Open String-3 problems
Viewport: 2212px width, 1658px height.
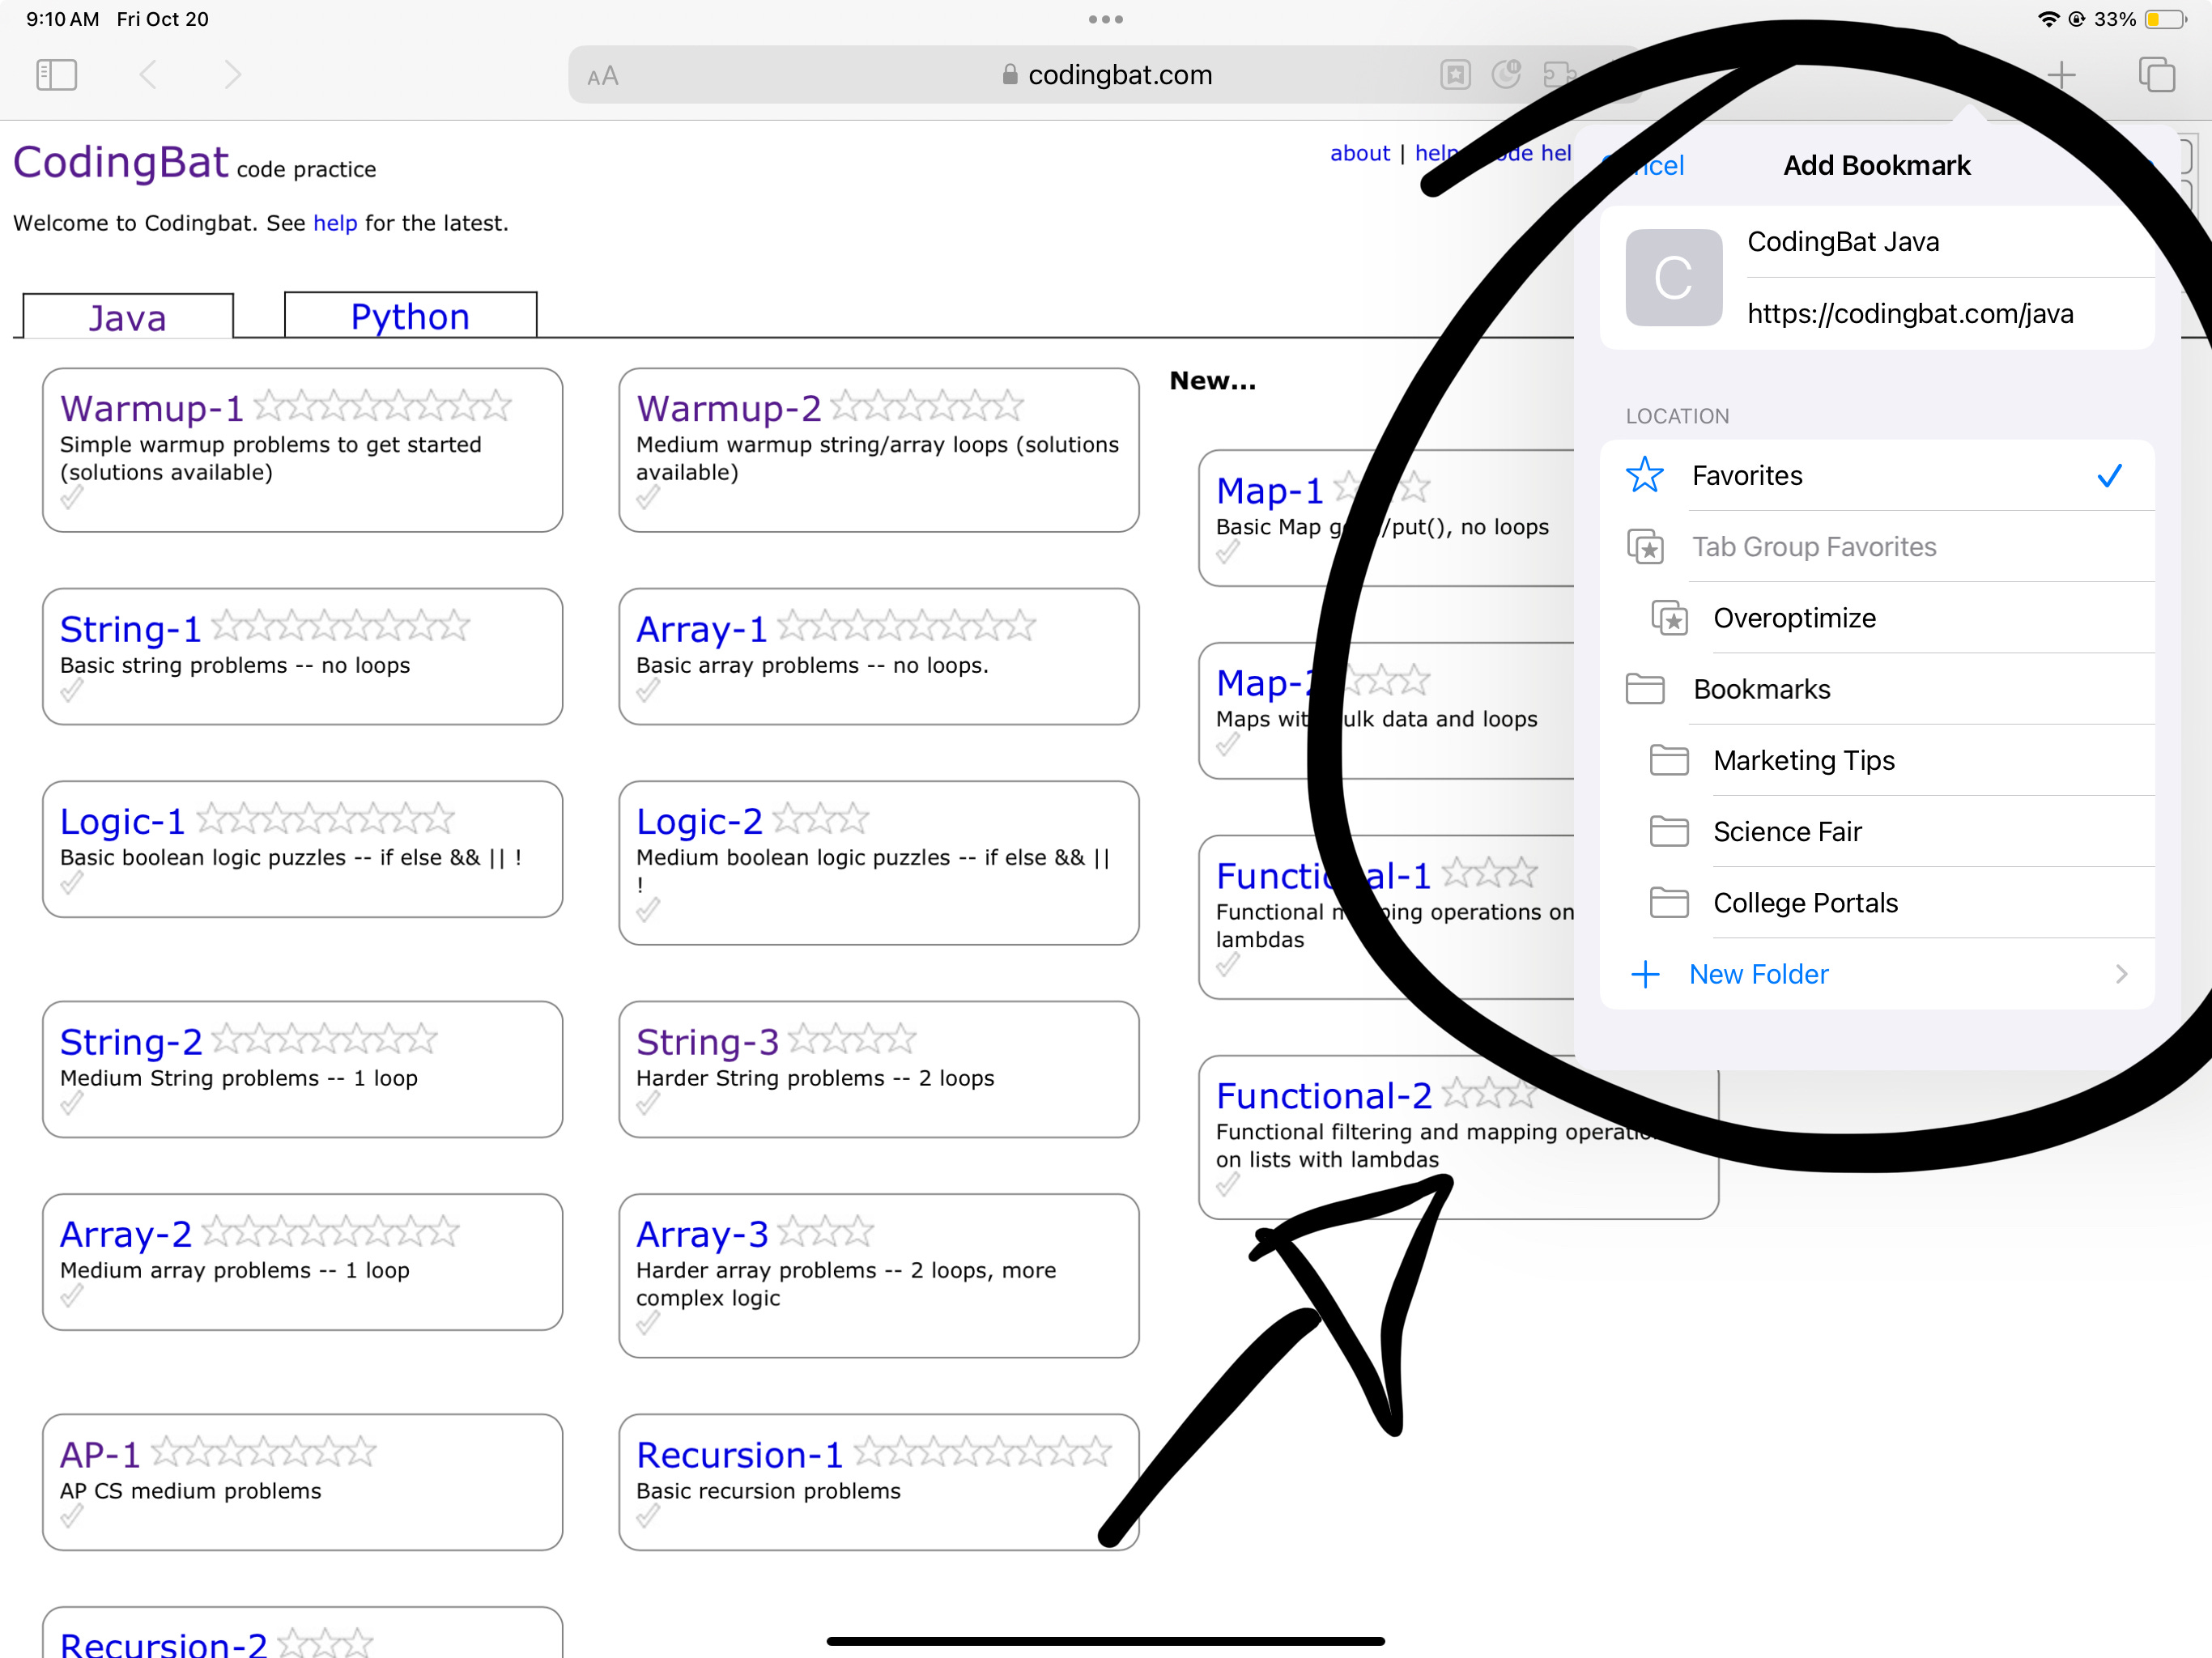coord(708,1042)
